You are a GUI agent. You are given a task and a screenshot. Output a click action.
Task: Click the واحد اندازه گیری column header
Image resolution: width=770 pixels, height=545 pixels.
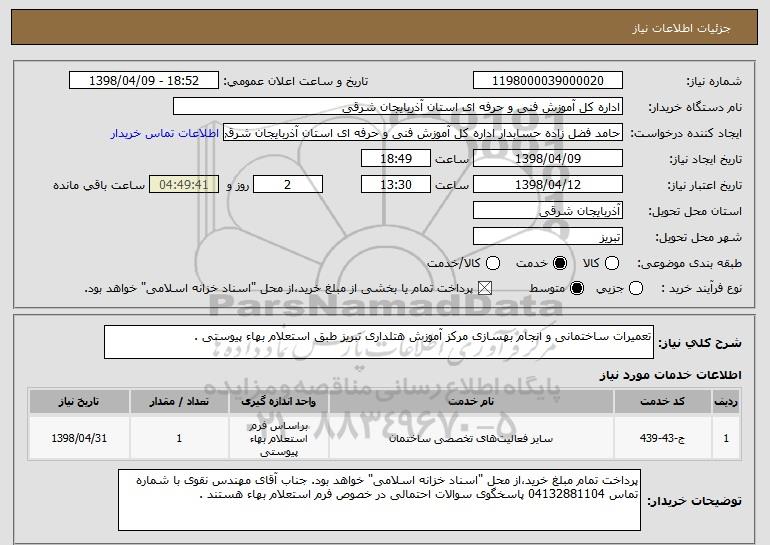(x=278, y=402)
